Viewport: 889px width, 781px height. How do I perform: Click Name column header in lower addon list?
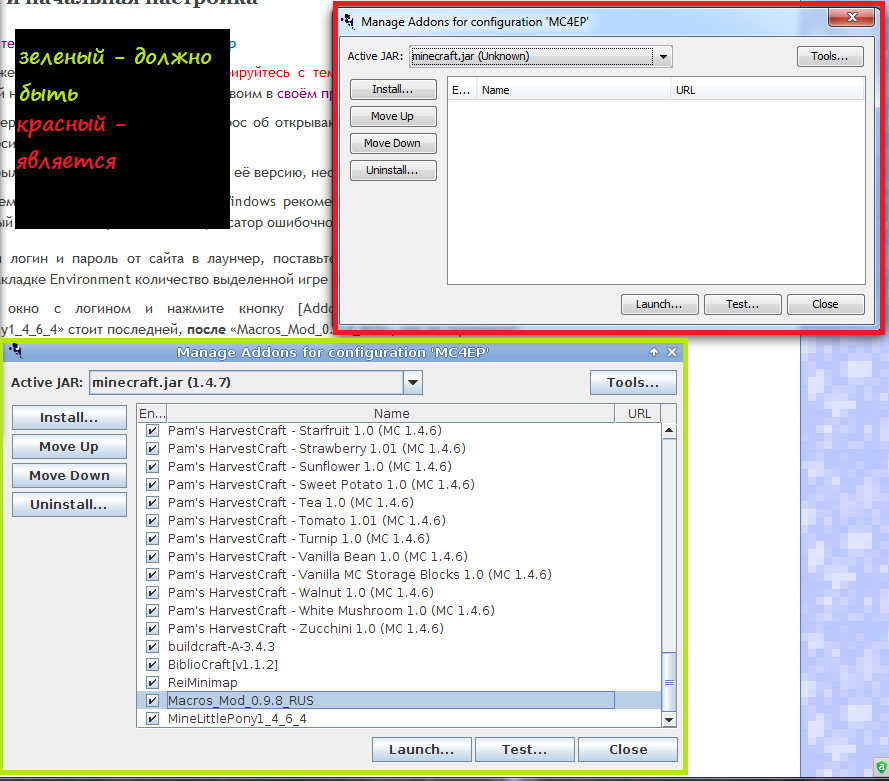[391, 414]
